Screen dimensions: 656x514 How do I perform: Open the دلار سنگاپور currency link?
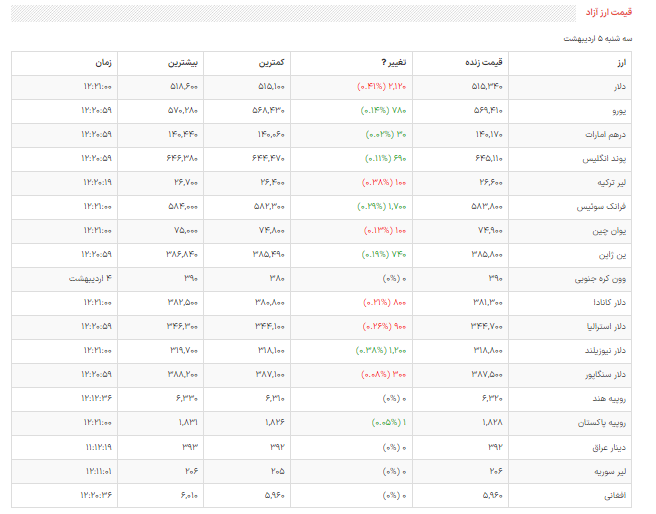click(605, 374)
